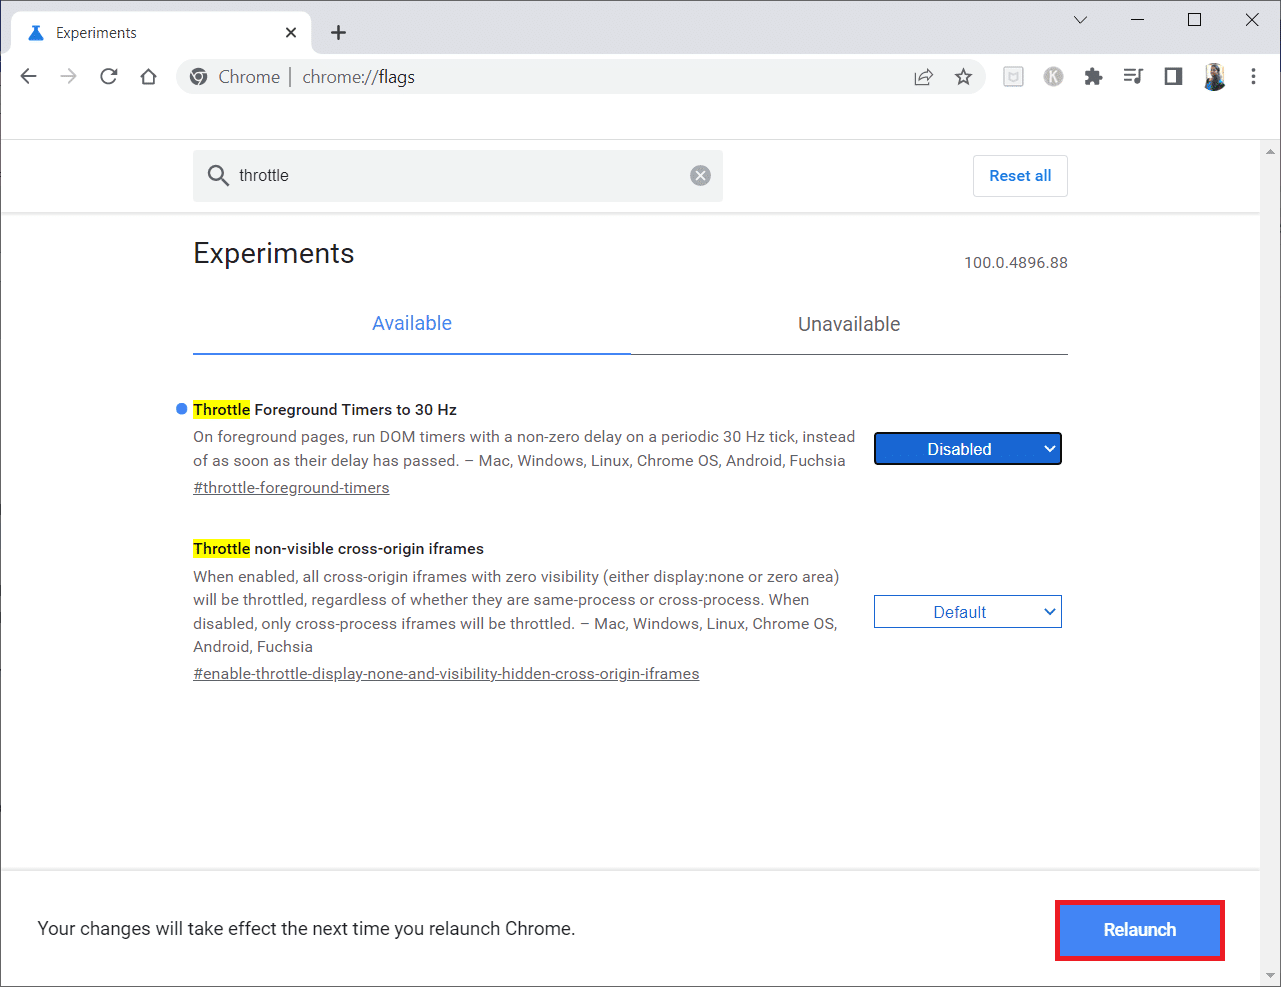The width and height of the screenshot is (1281, 987).
Task: Open Chrome's three-dot menu
Action: [x=1253, y=77]
